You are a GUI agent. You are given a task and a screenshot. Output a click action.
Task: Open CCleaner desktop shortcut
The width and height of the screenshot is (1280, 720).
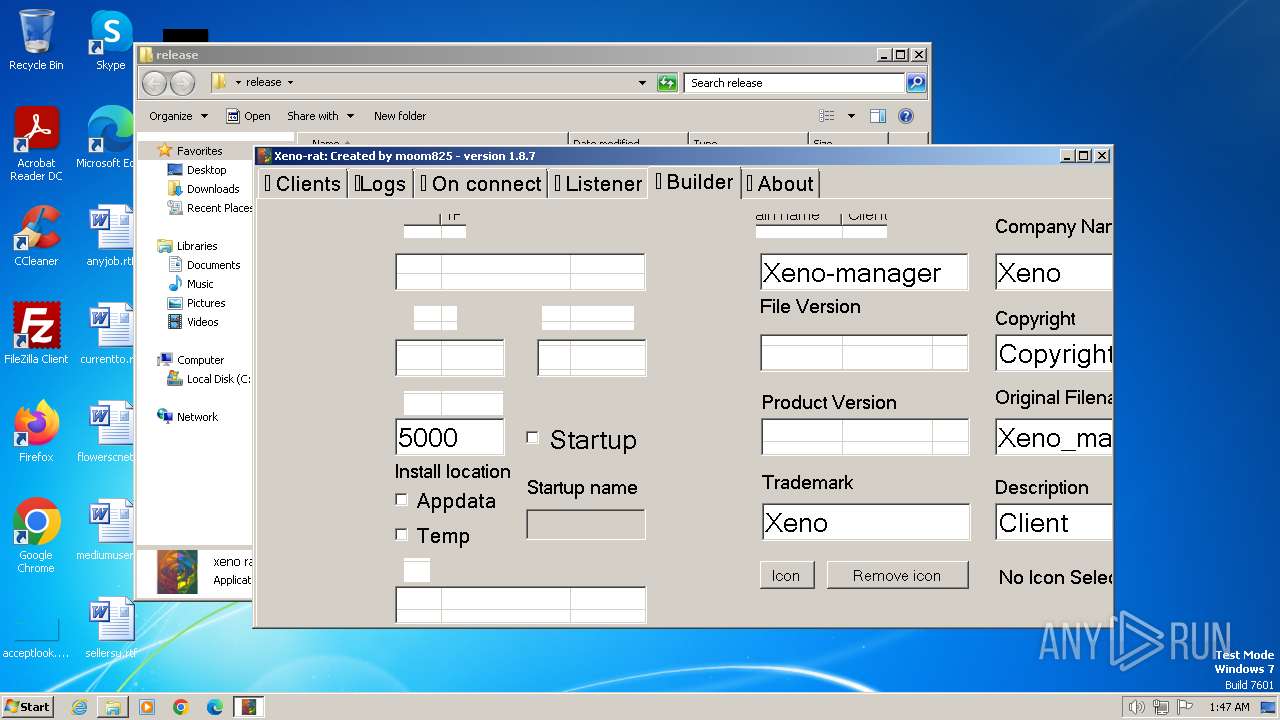(x=36, y=236)
